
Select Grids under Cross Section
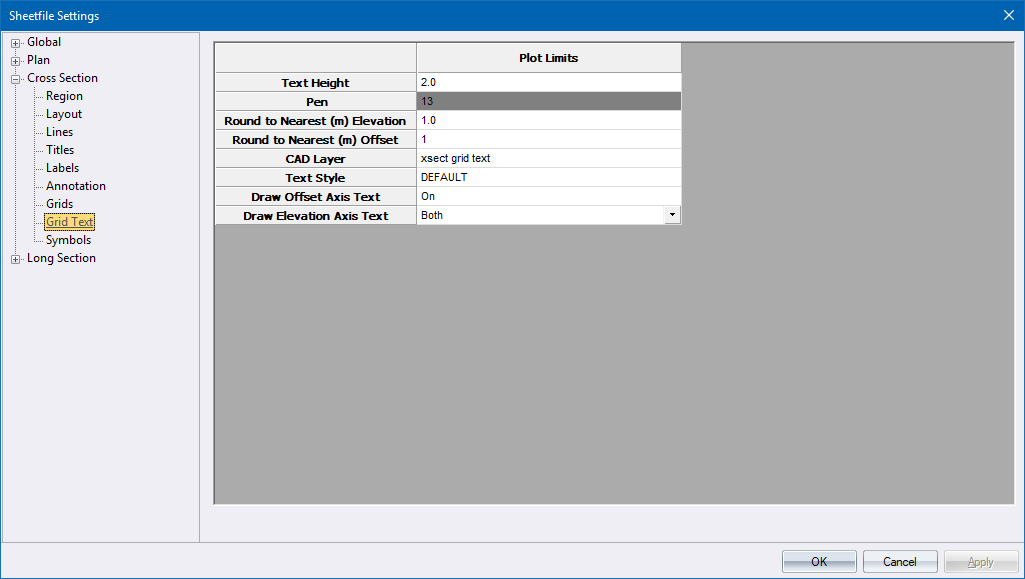[59, 204]
